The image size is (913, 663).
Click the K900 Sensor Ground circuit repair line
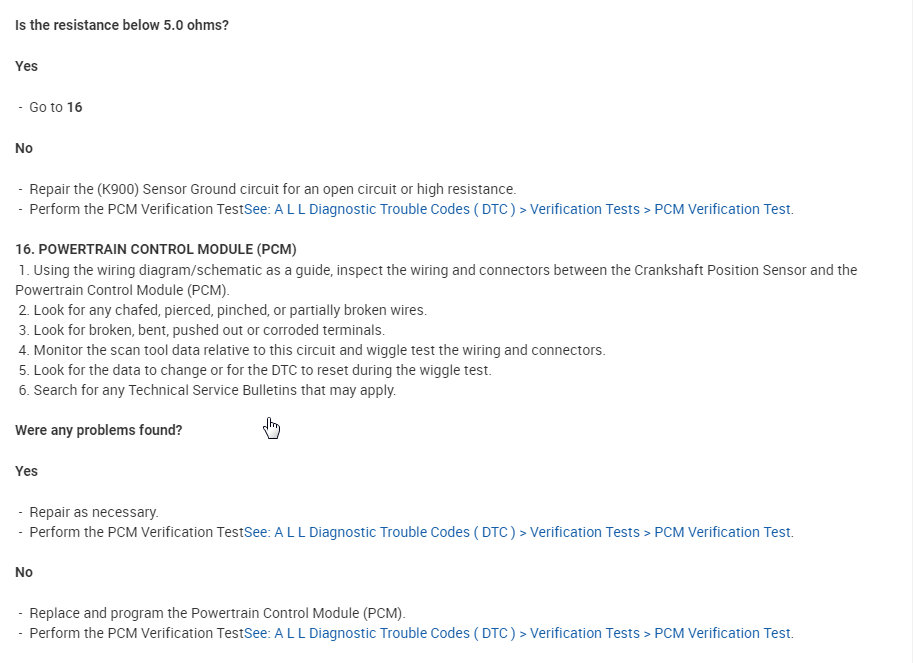click(x=272, y=189)
